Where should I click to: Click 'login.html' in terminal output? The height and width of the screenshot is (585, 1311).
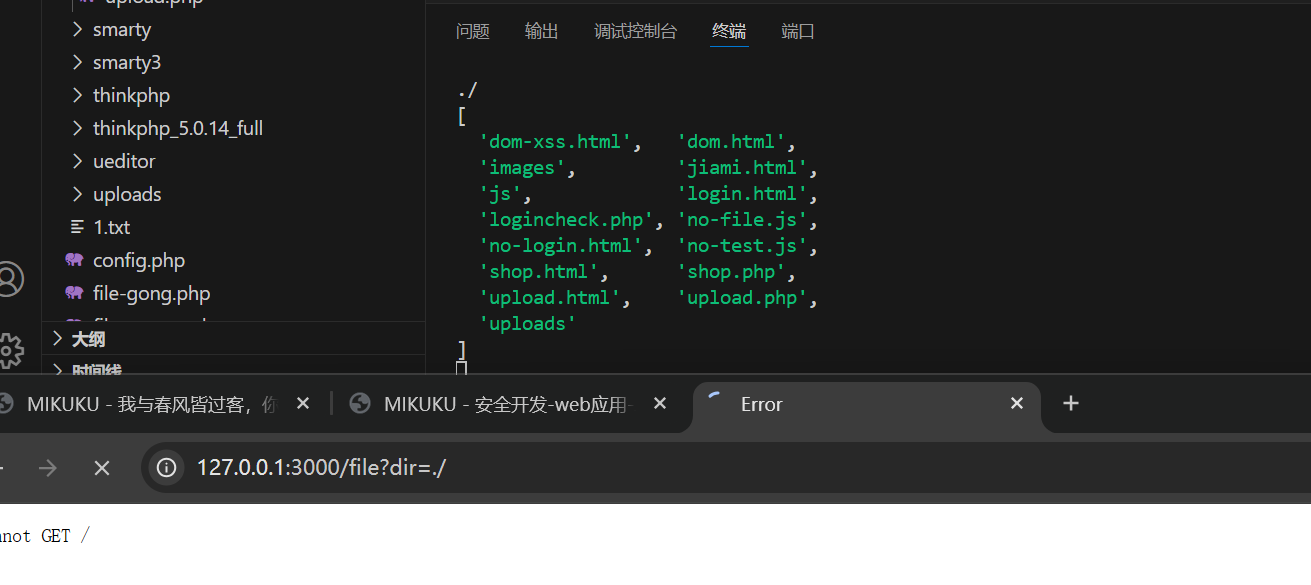pyautogui.click(x=742, y=194)
